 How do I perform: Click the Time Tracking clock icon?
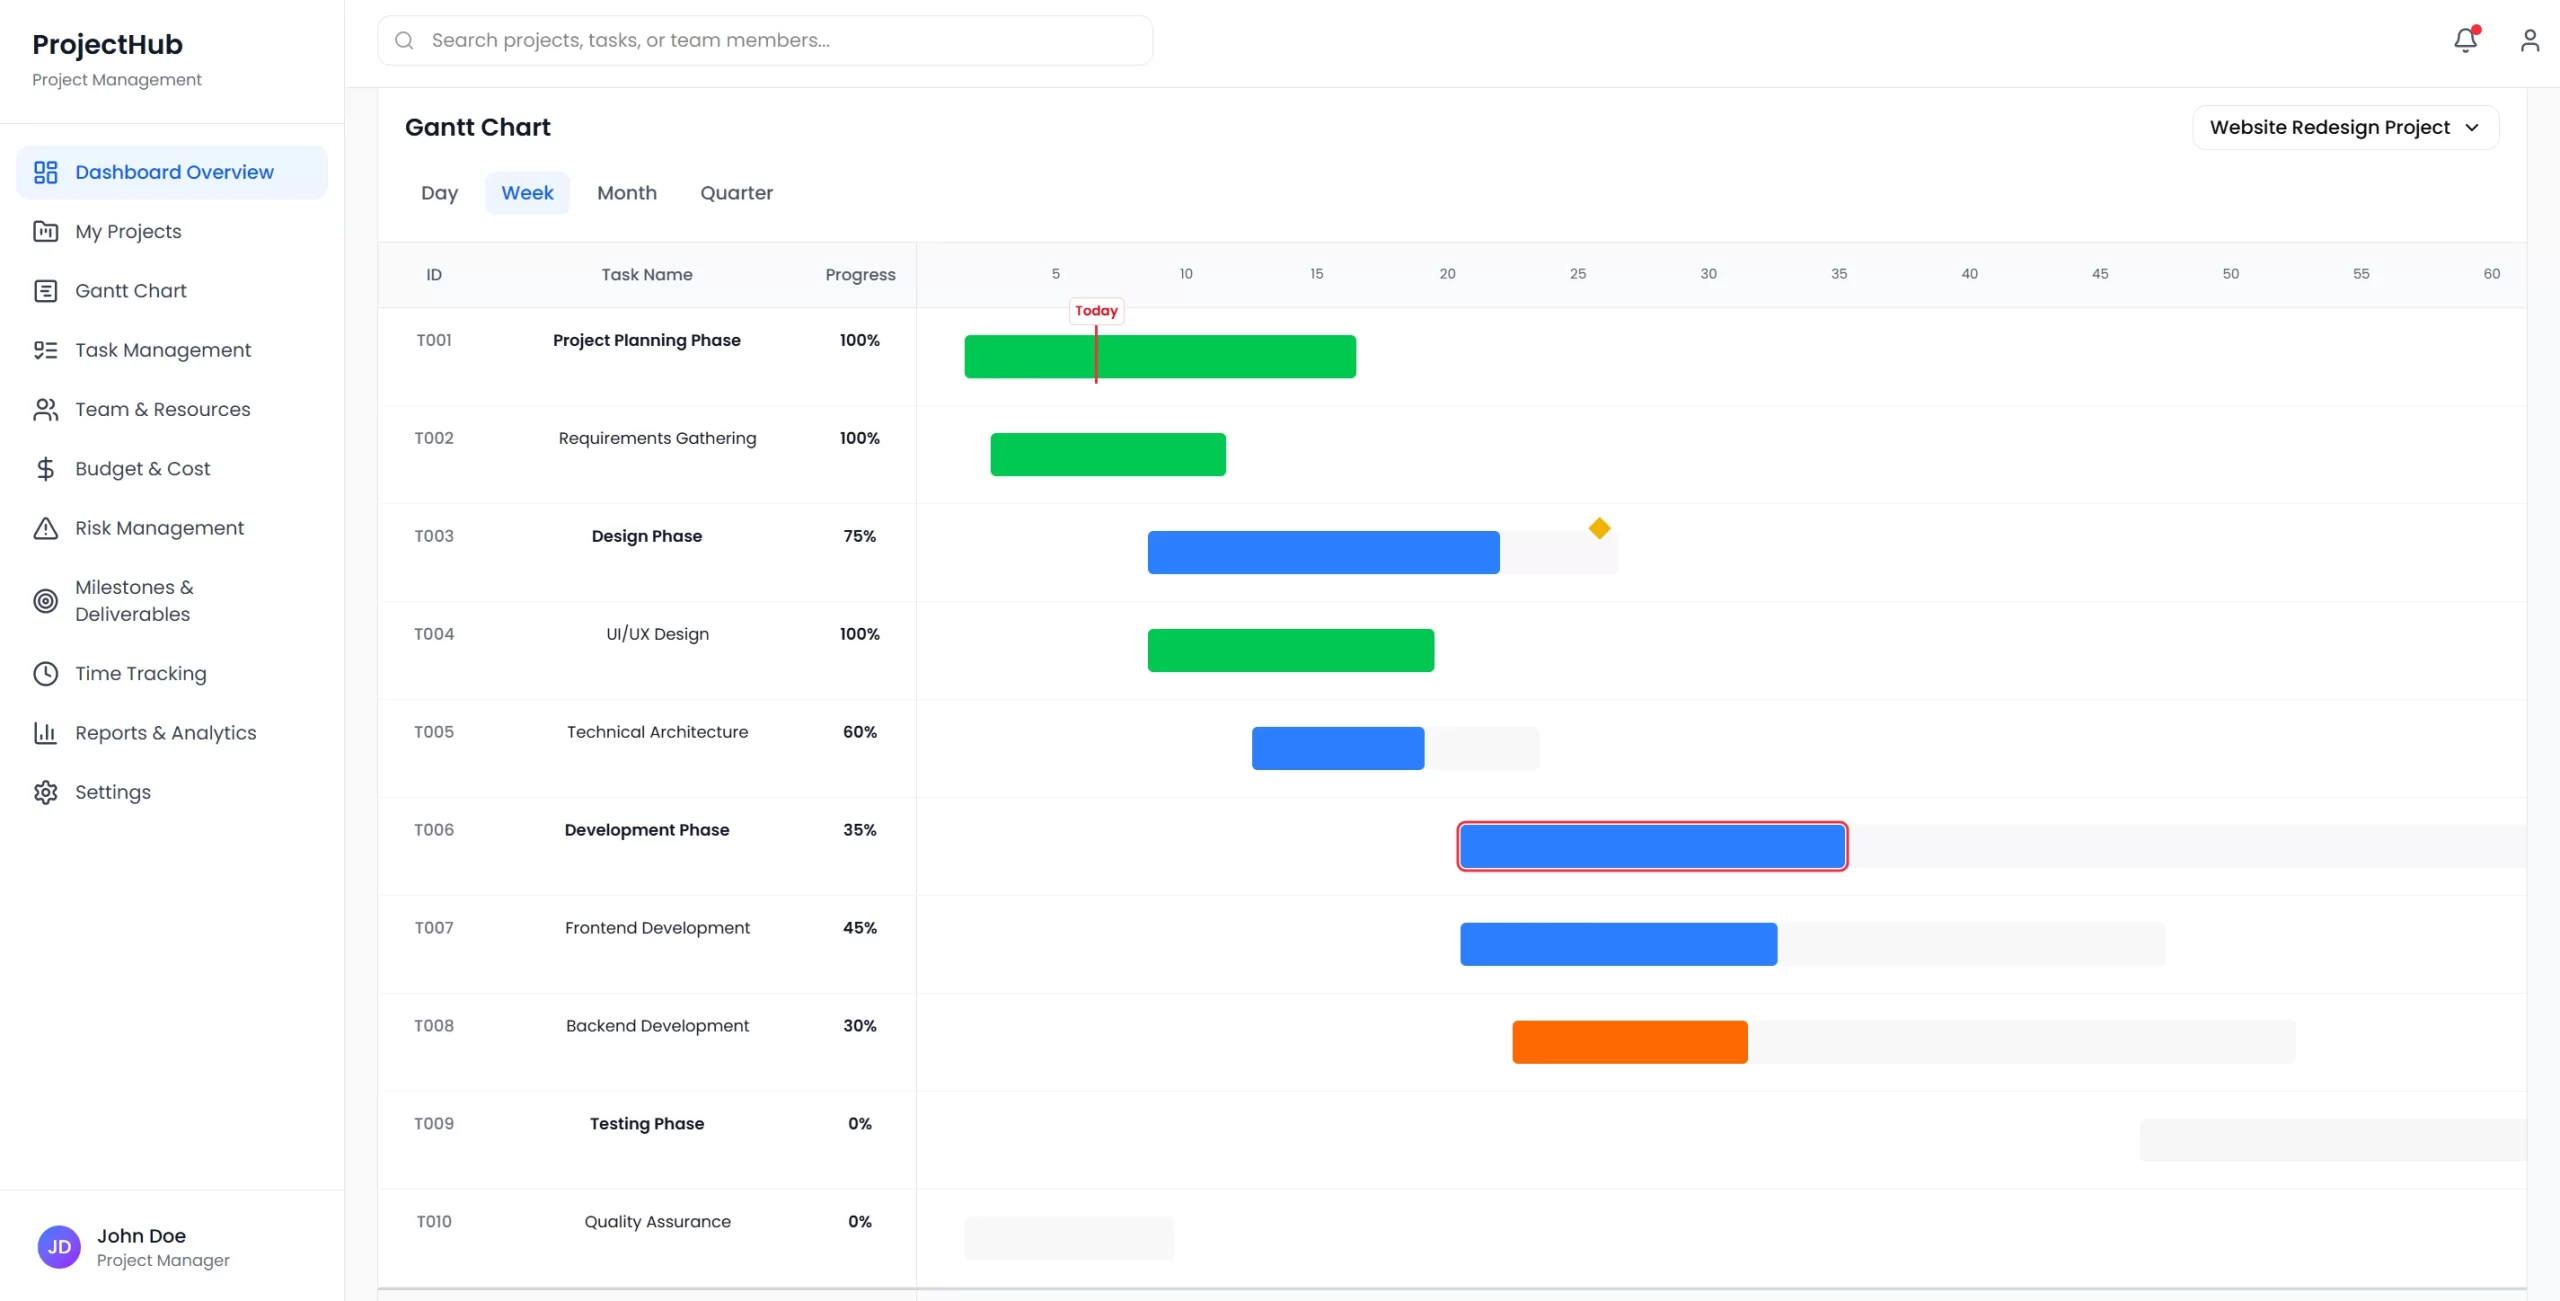point(45,673)
